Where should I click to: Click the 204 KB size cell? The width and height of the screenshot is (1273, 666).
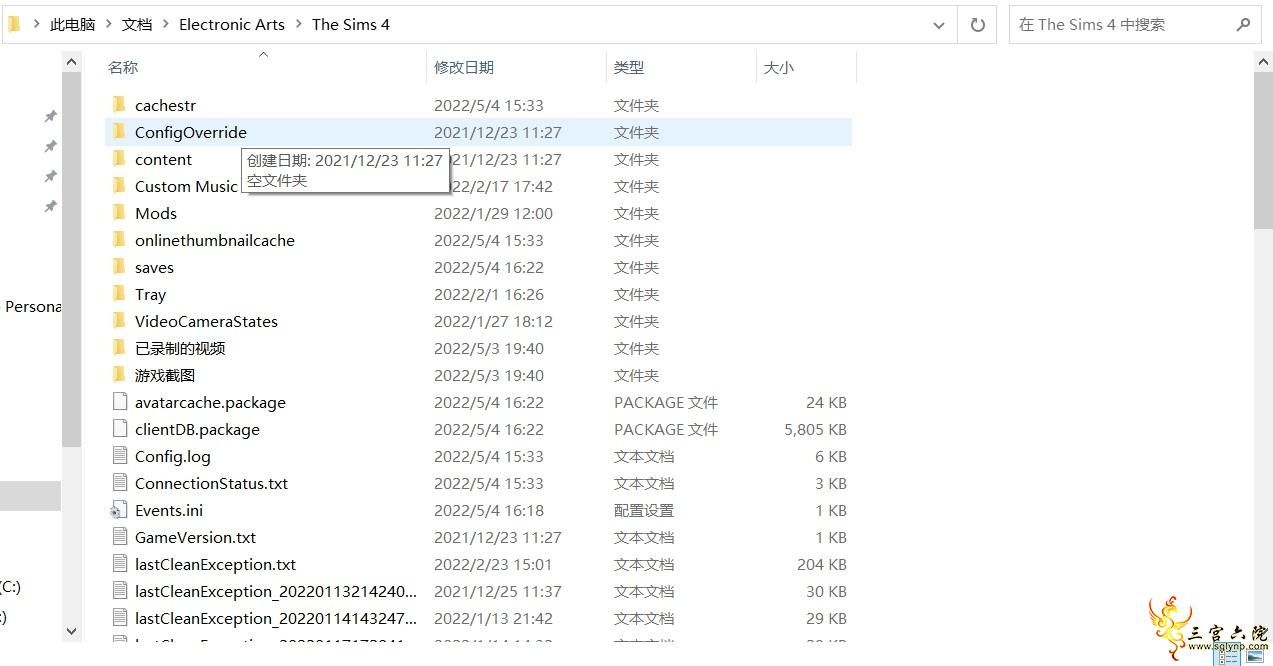(x=822, y=564)
